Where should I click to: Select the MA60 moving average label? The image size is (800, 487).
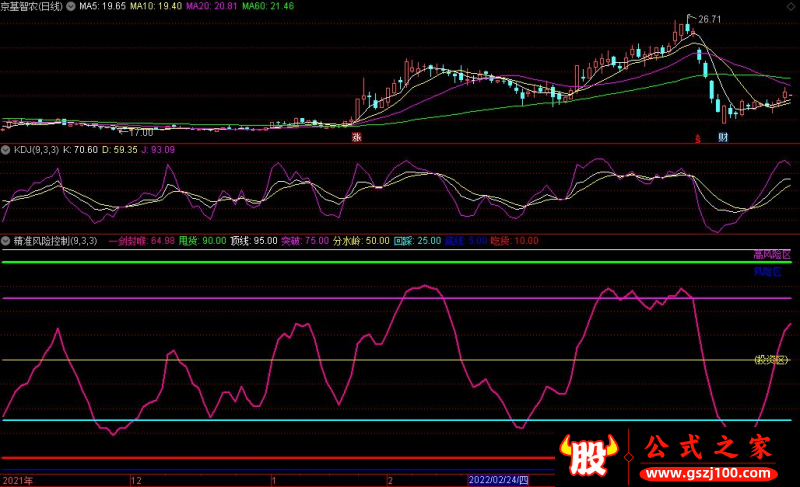pos(268,6)
